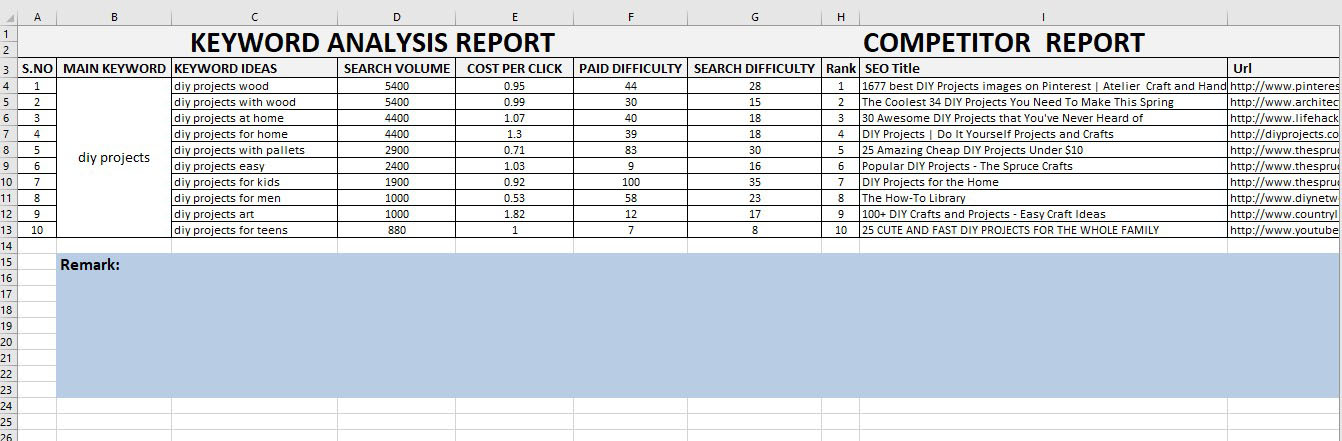Click the KEYWORD ANALYSIS REPORT title cell
Image resolution: width=1342 pixels, height=441 pixels.
point(372,43)
